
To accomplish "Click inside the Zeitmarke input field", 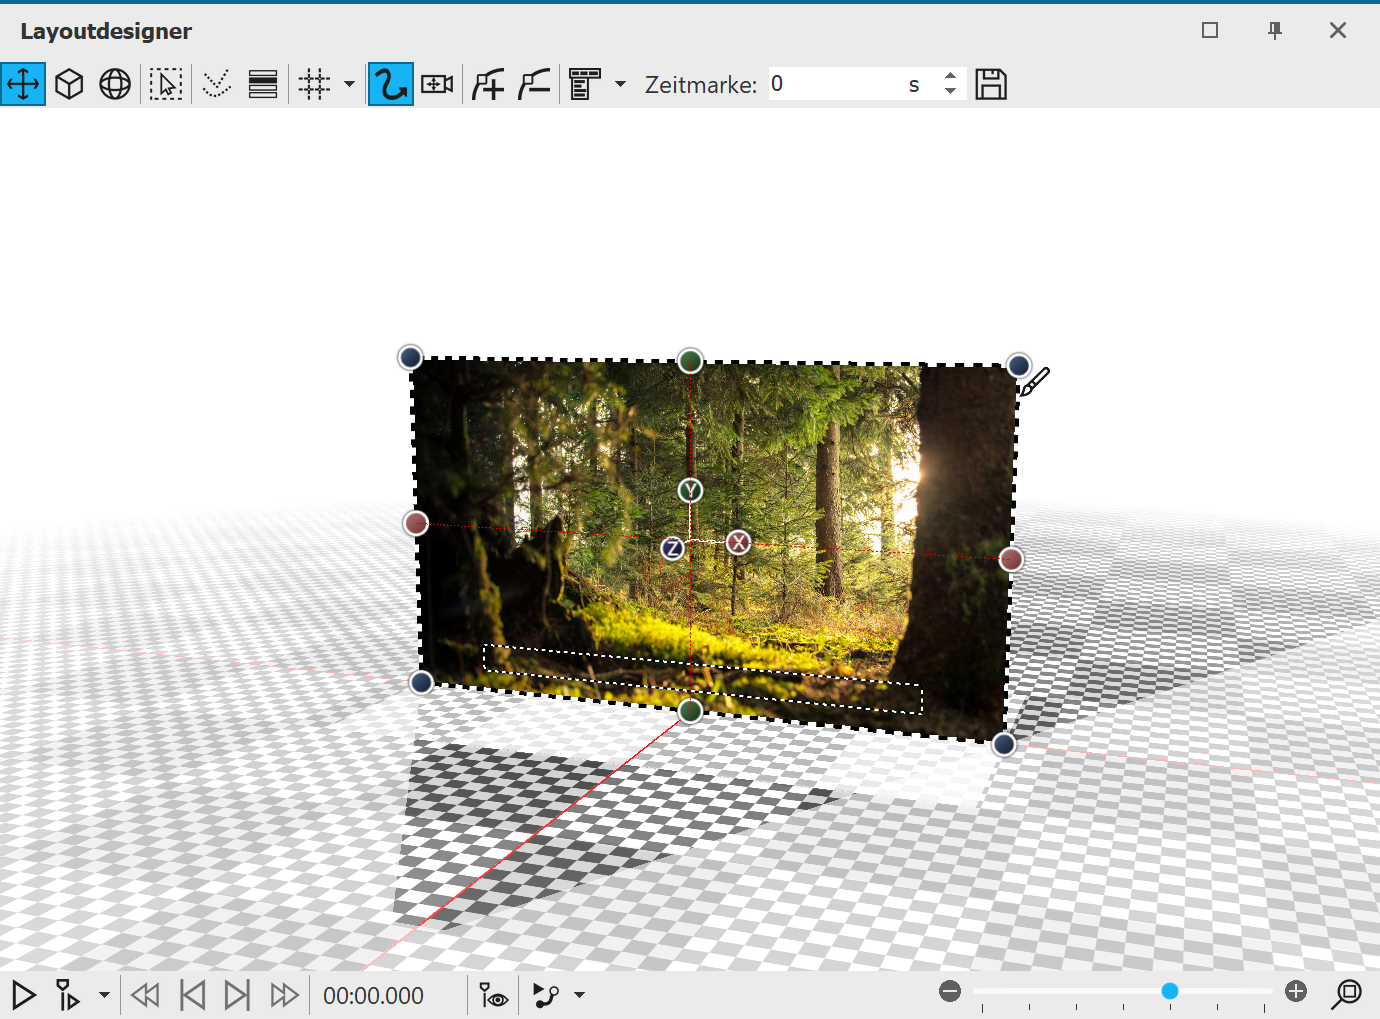I will pyautogui.click(x=840, y=84).
